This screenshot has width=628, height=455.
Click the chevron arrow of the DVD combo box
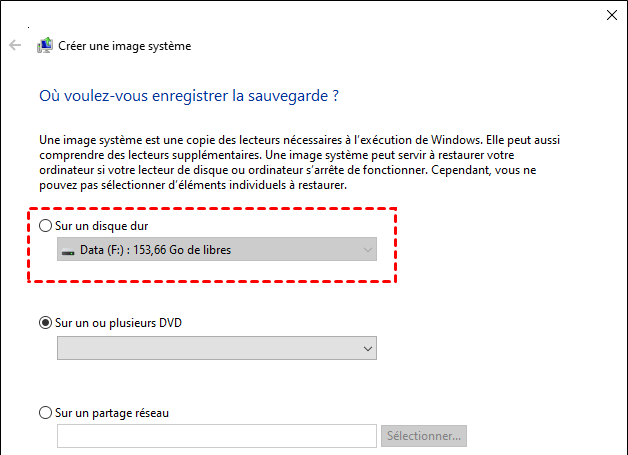pyautogui.click(x=368, y=347)
